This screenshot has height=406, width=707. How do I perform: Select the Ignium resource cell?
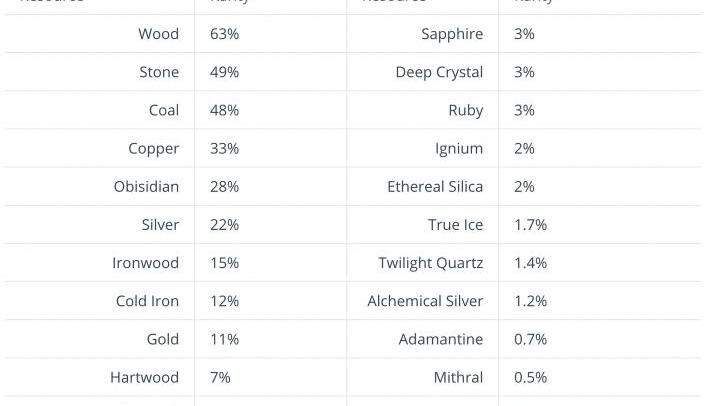coord(458,148)
